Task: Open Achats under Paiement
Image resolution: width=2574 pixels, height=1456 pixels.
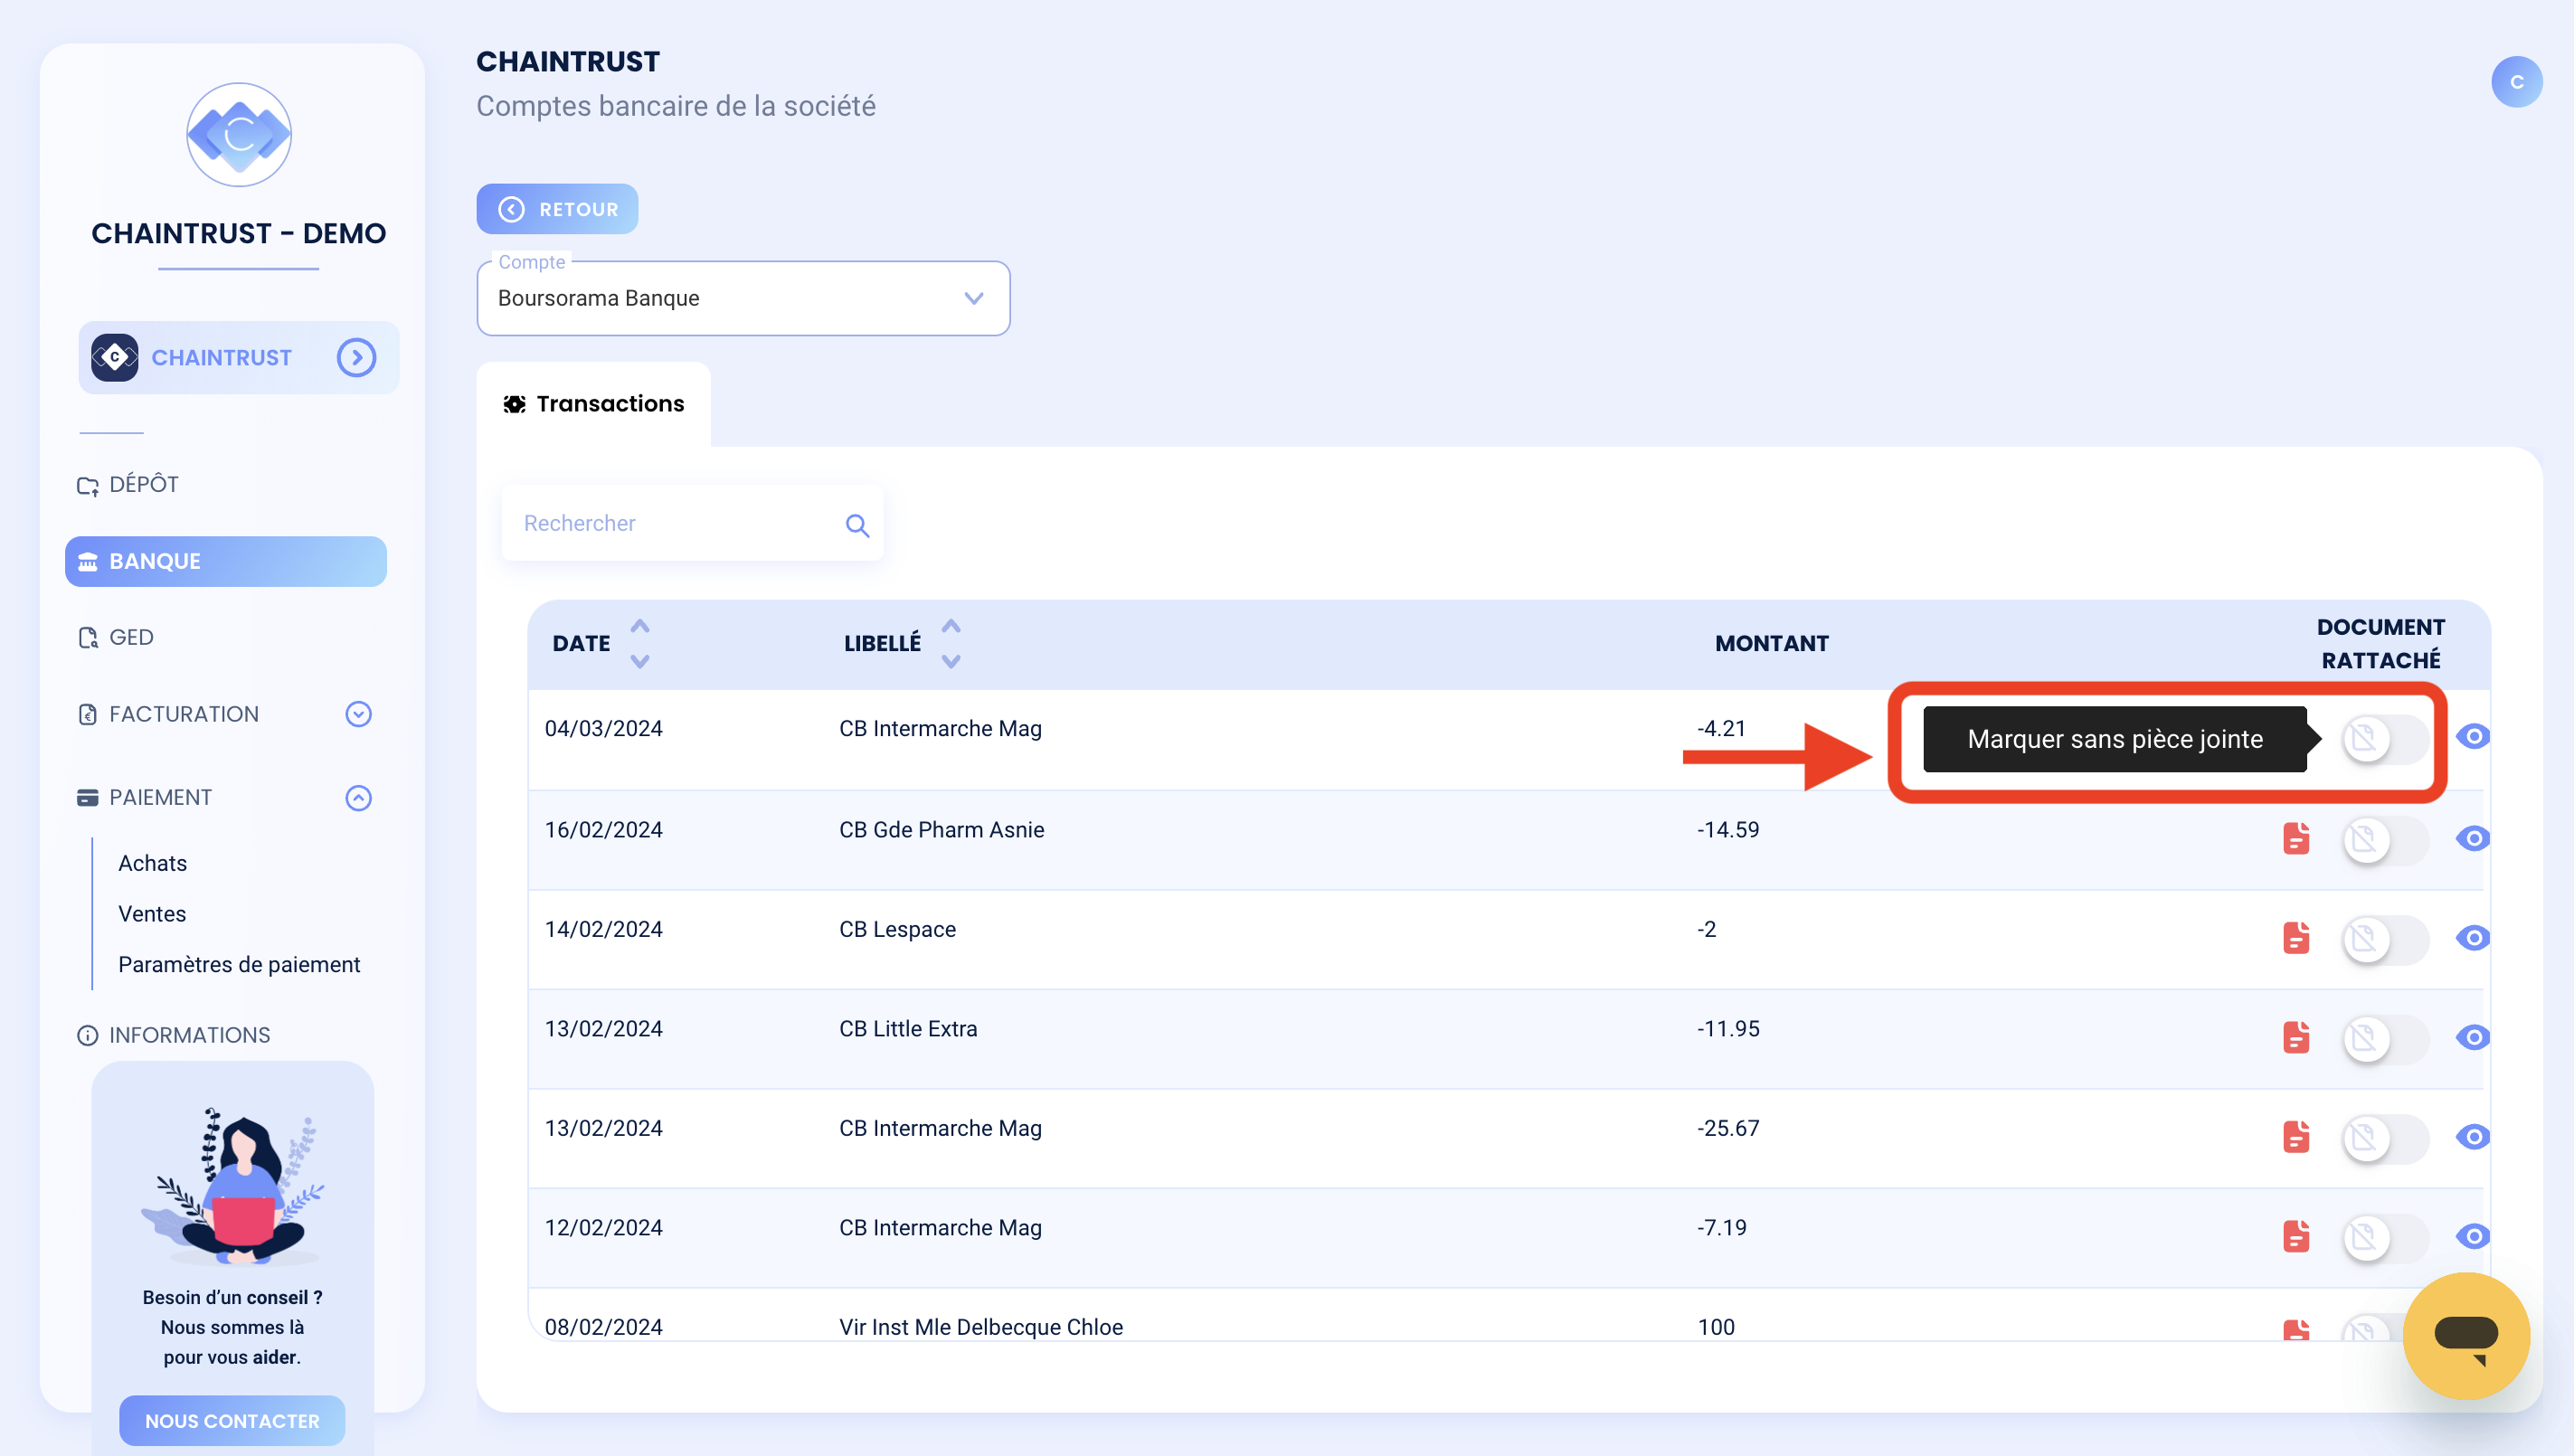Action: pos(152,863)
